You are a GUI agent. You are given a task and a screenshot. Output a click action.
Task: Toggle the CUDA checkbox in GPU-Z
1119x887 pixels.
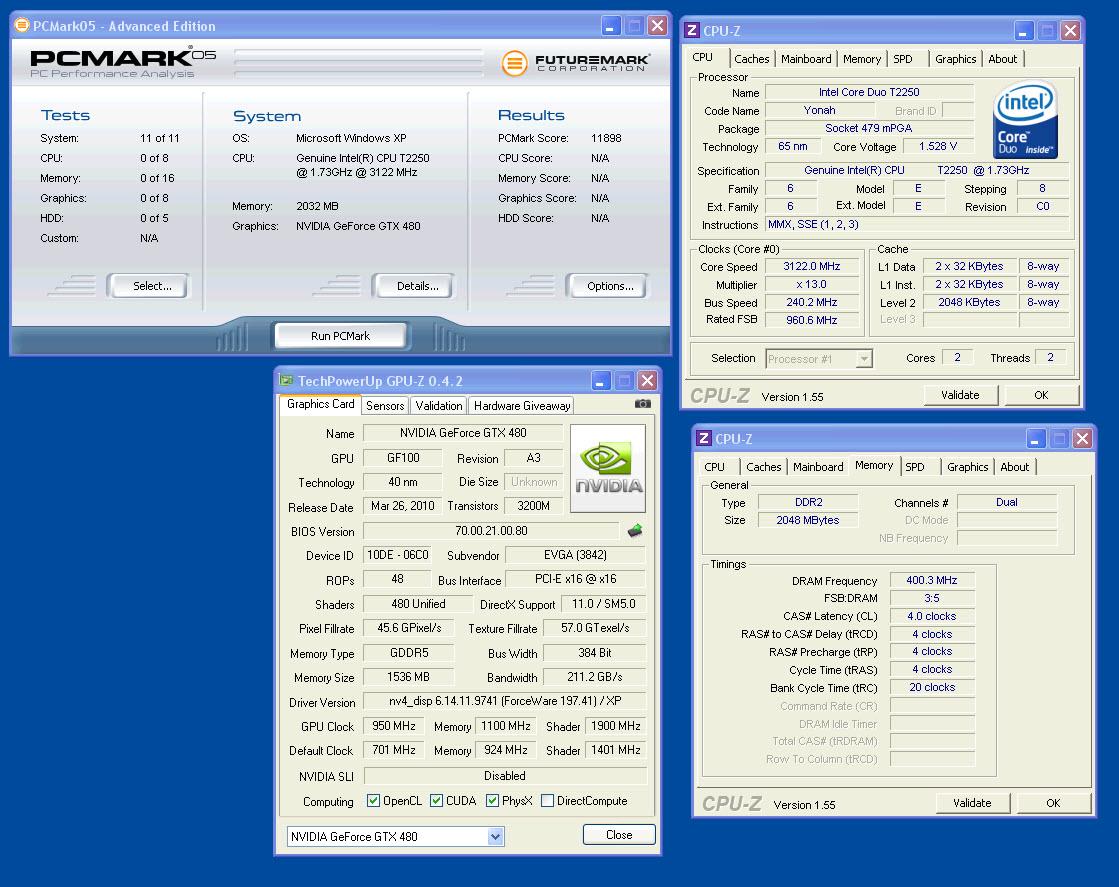point(436,801)
